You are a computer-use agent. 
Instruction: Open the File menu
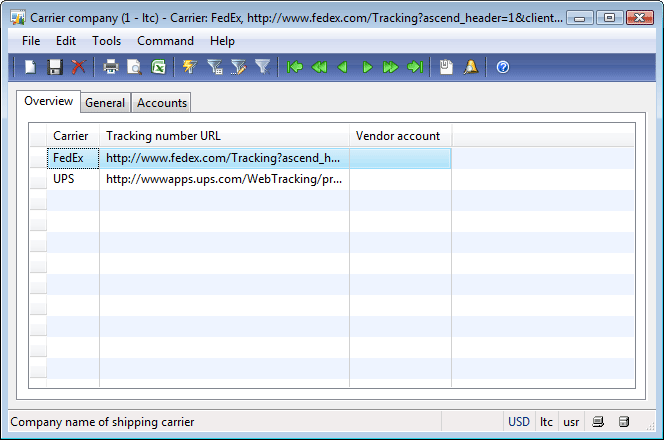click(x=31, y=41)
